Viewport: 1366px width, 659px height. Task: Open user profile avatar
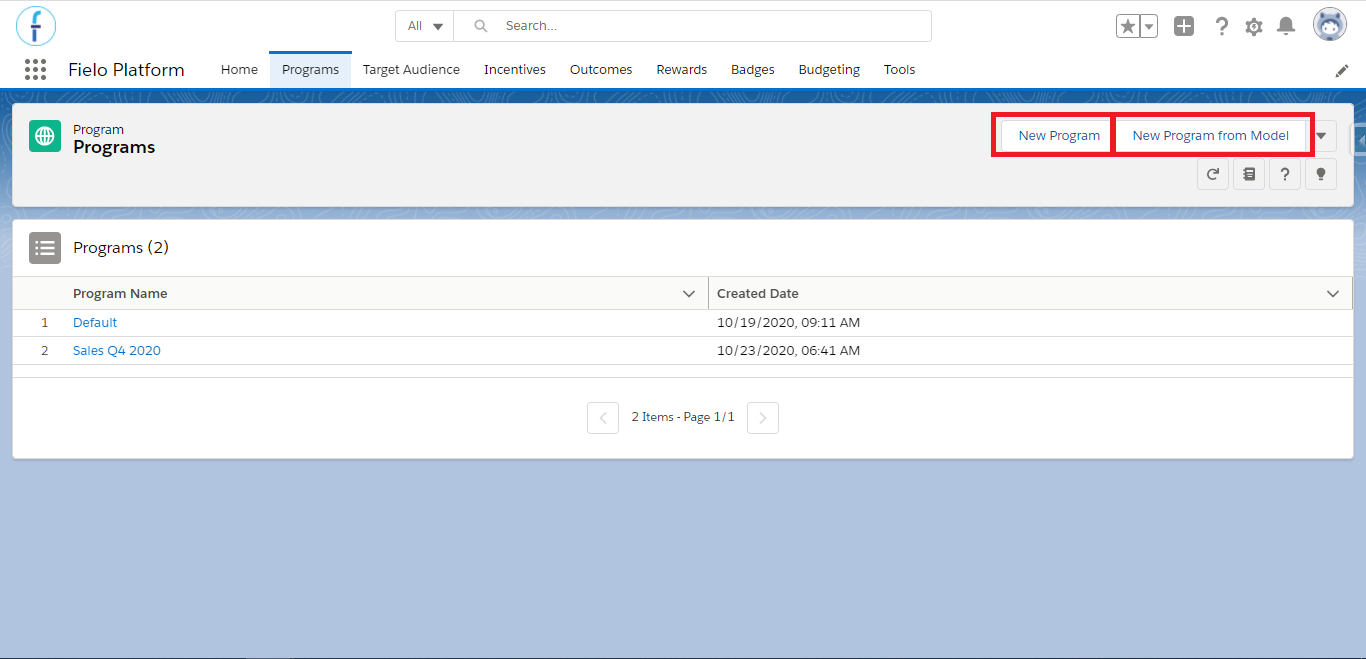(x=1330, y=25)
